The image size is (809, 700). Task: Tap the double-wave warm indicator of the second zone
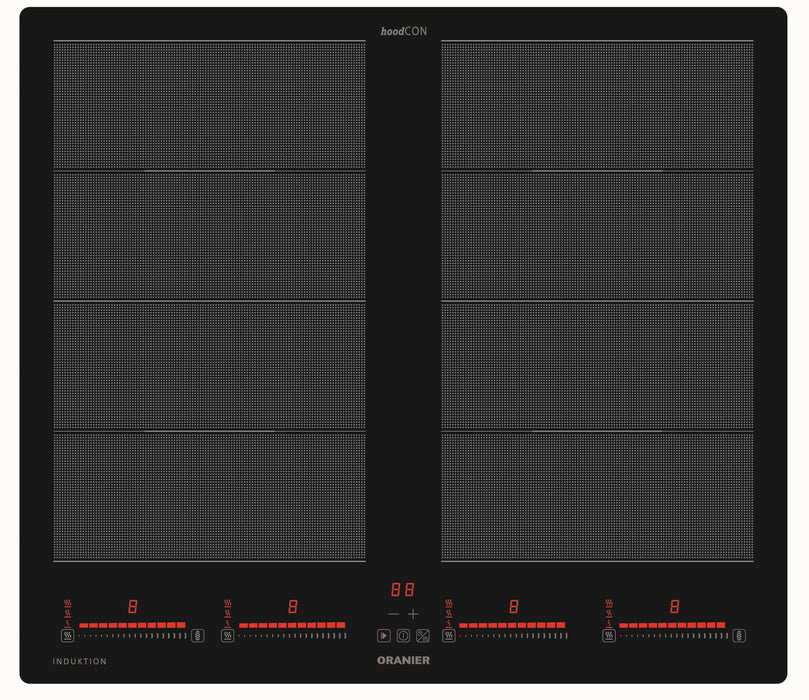(x=228, y=613)
